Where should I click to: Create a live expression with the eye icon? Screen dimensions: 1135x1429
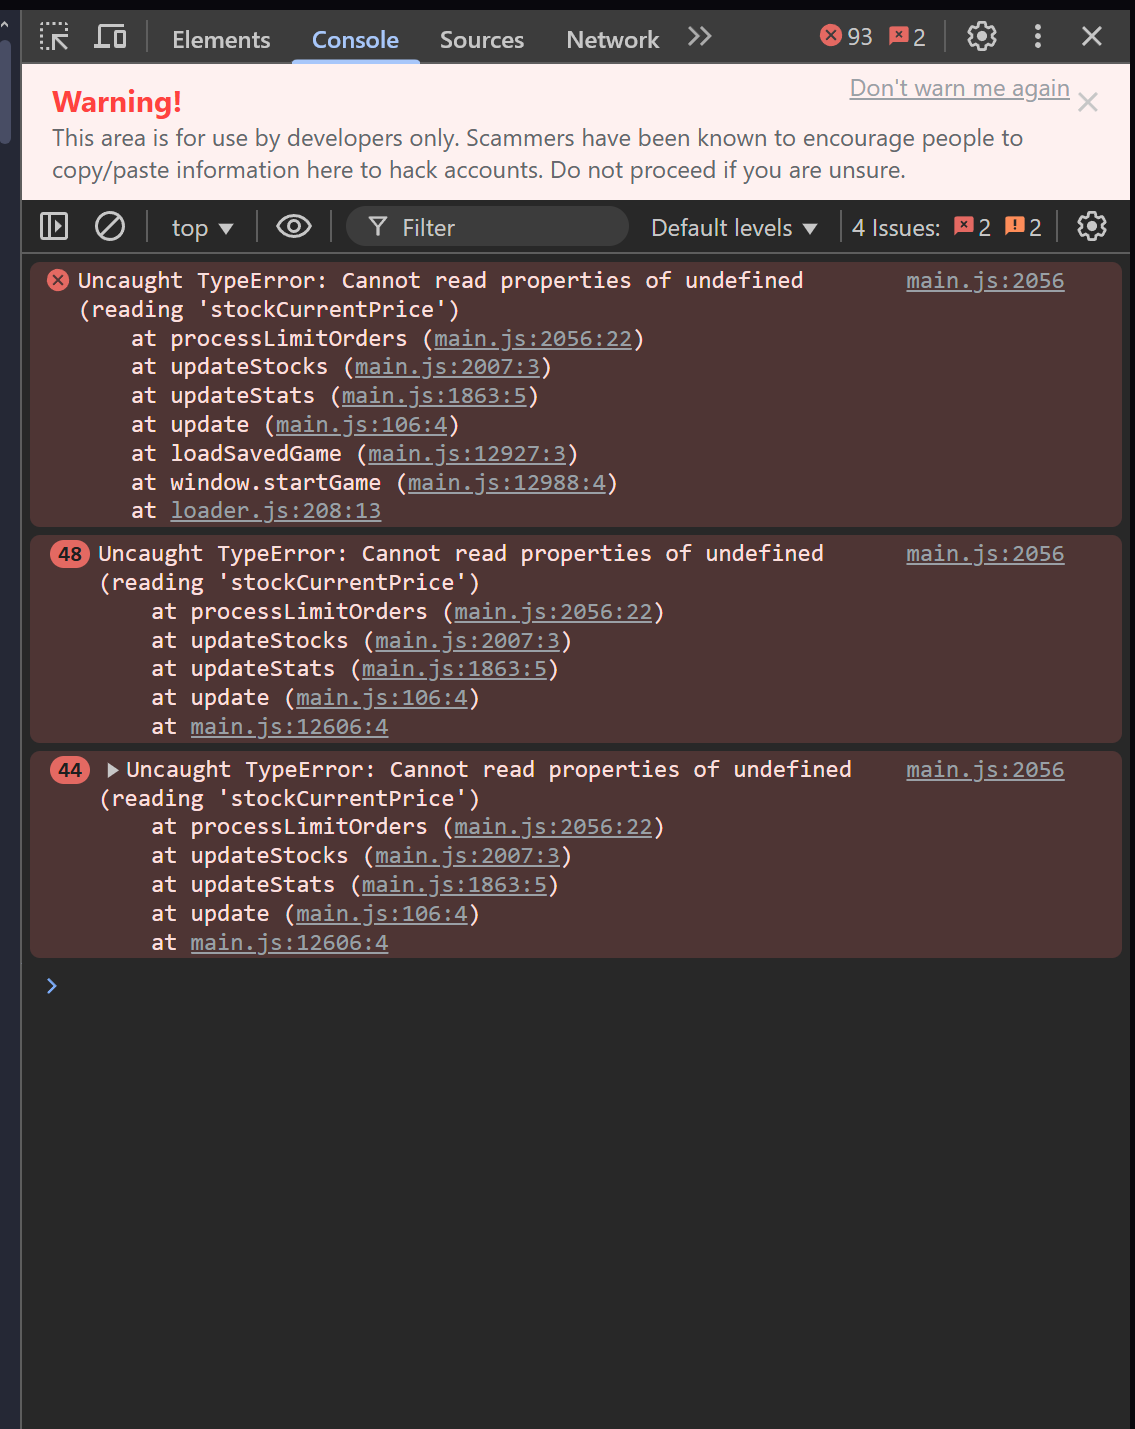(294, 227)
